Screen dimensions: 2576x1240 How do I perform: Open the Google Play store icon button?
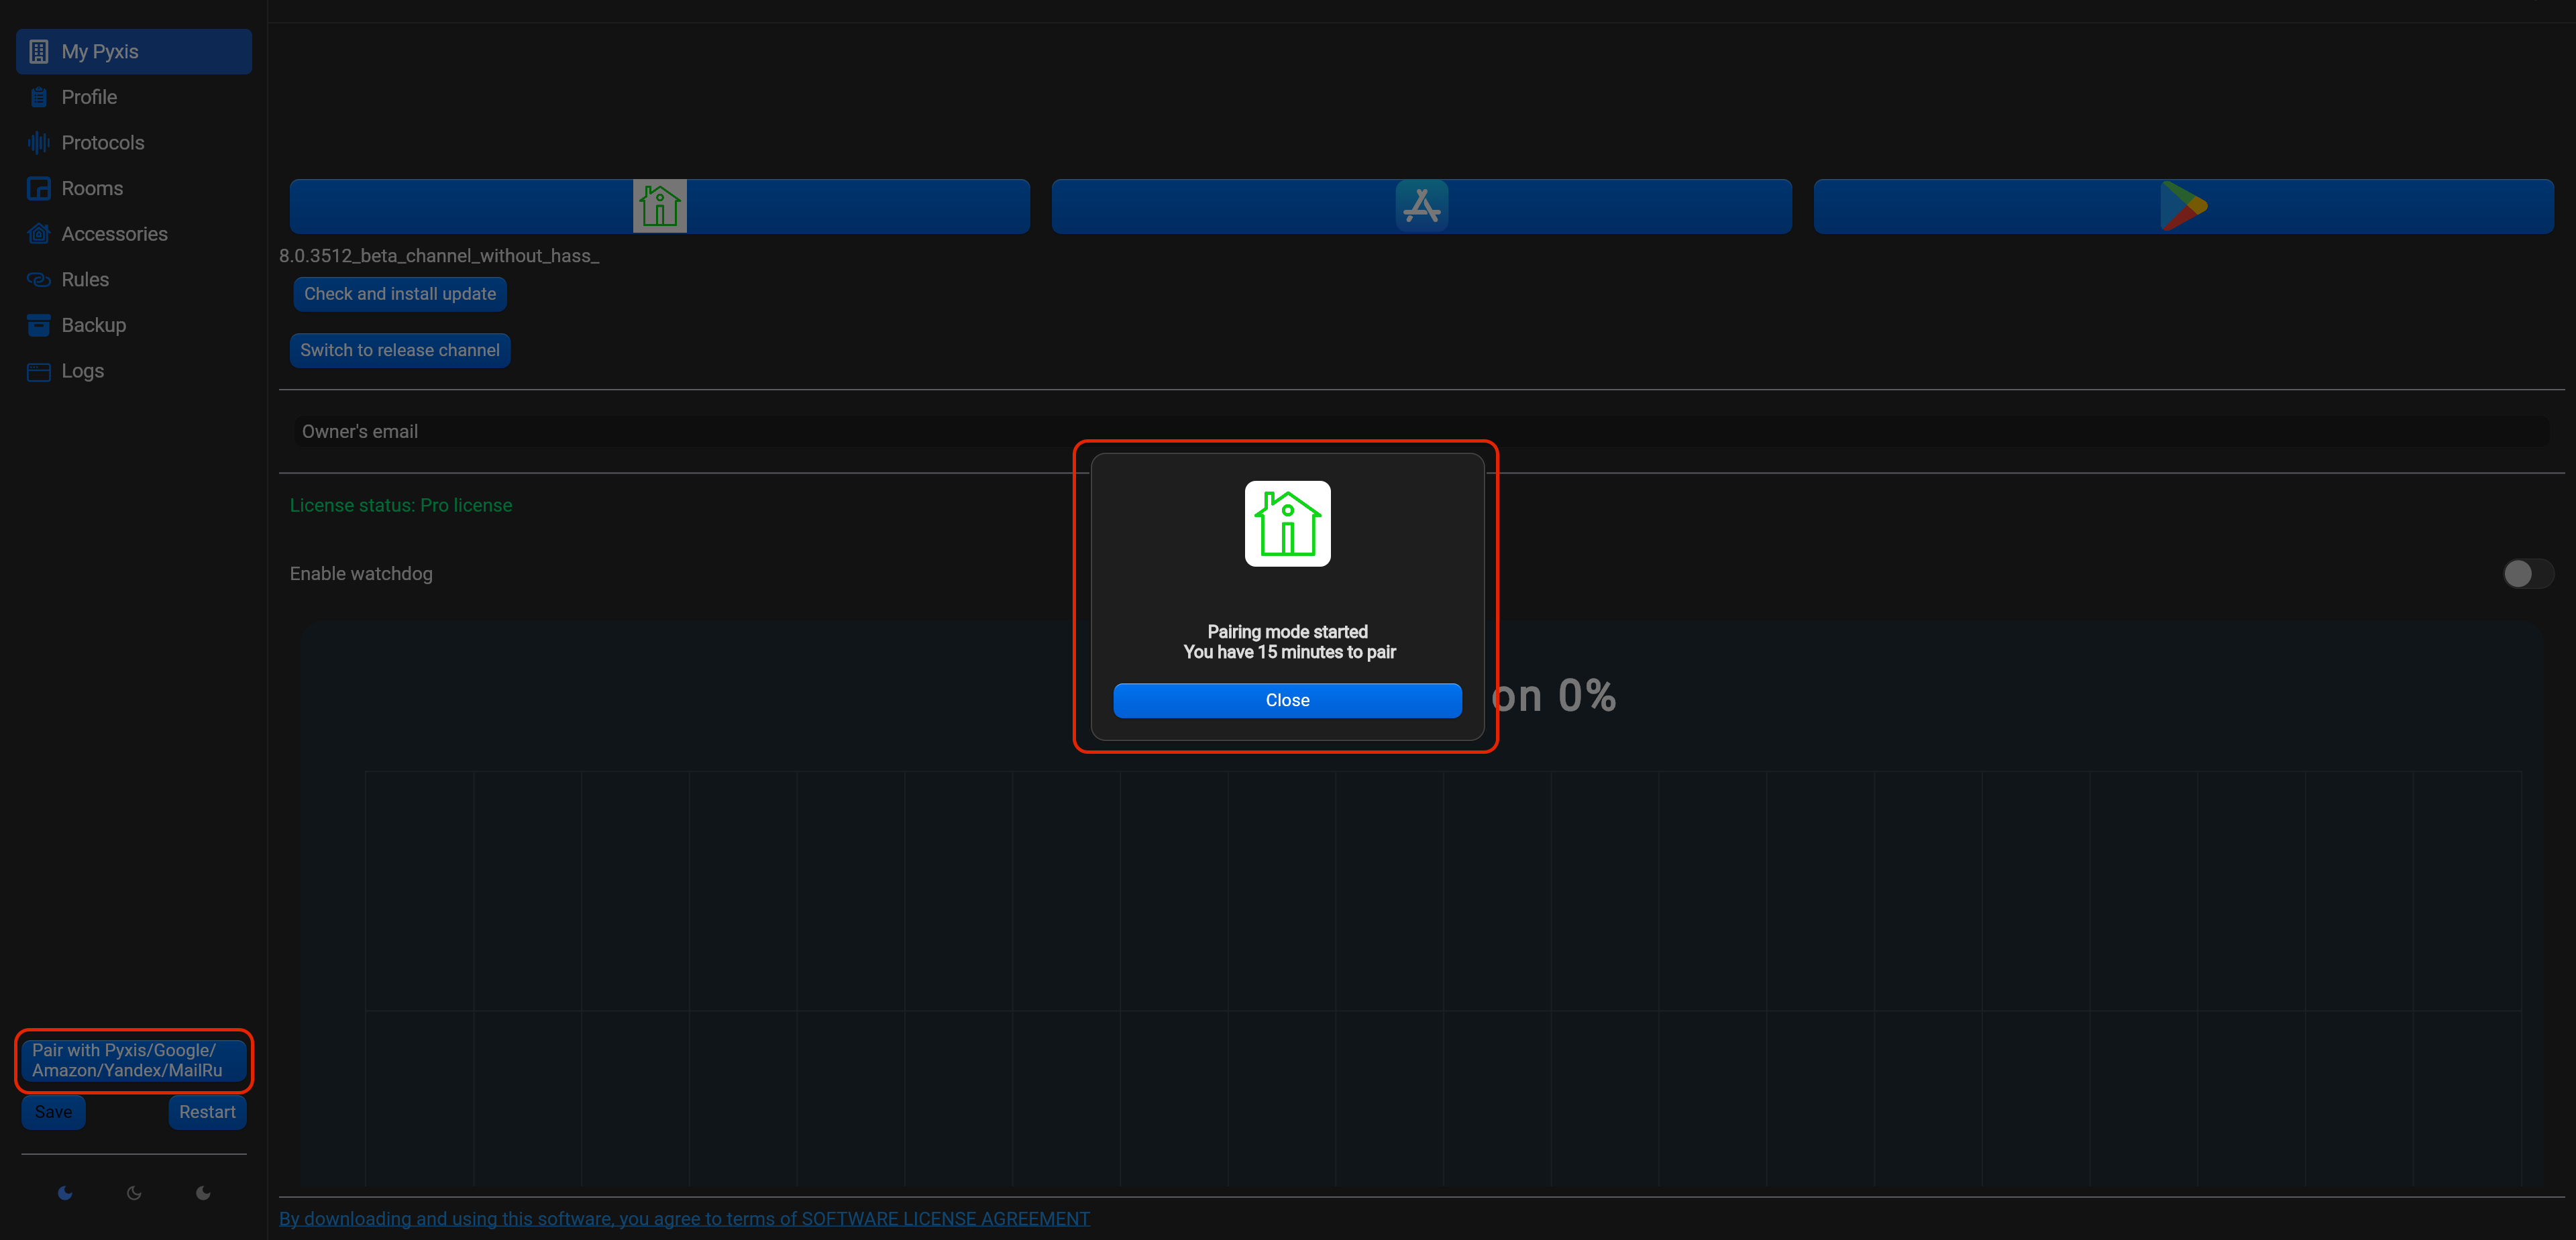tap(2183, 206)
